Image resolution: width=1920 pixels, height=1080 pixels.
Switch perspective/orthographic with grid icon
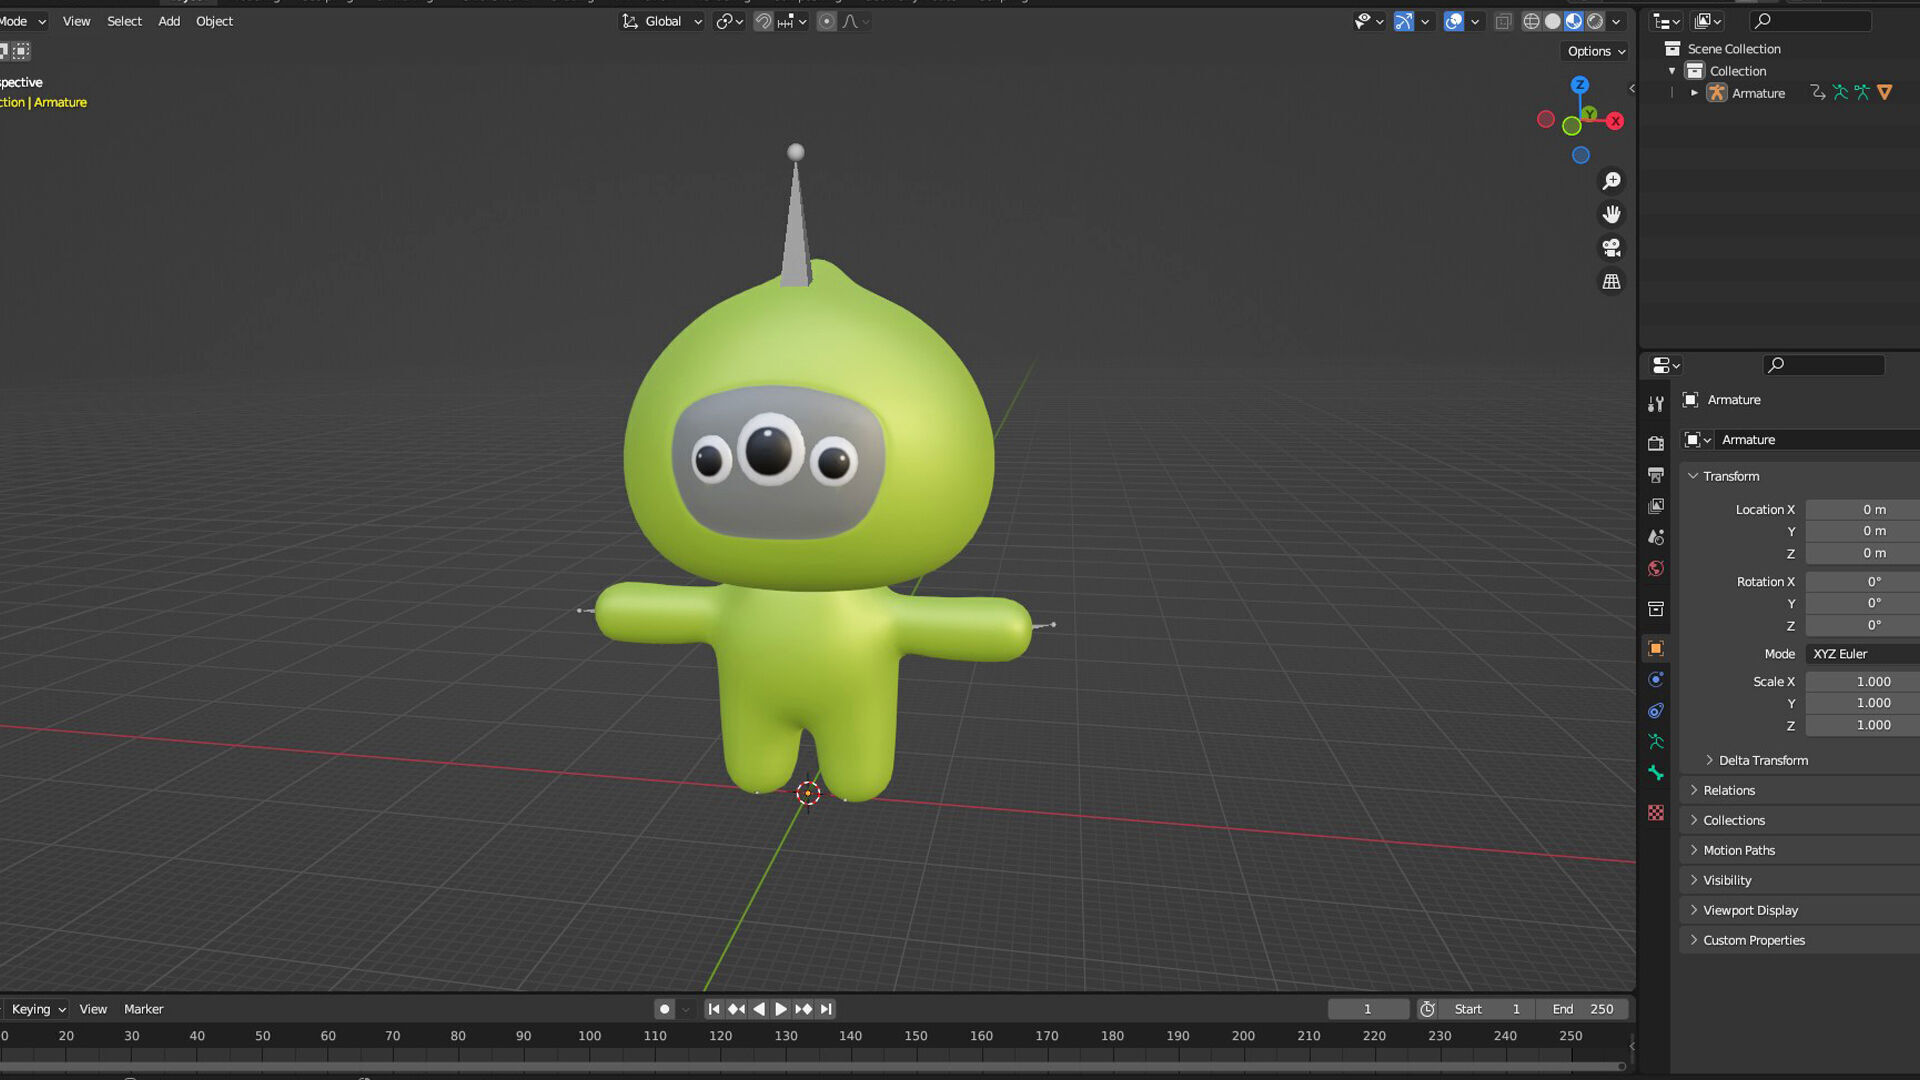pos(1611,282)
